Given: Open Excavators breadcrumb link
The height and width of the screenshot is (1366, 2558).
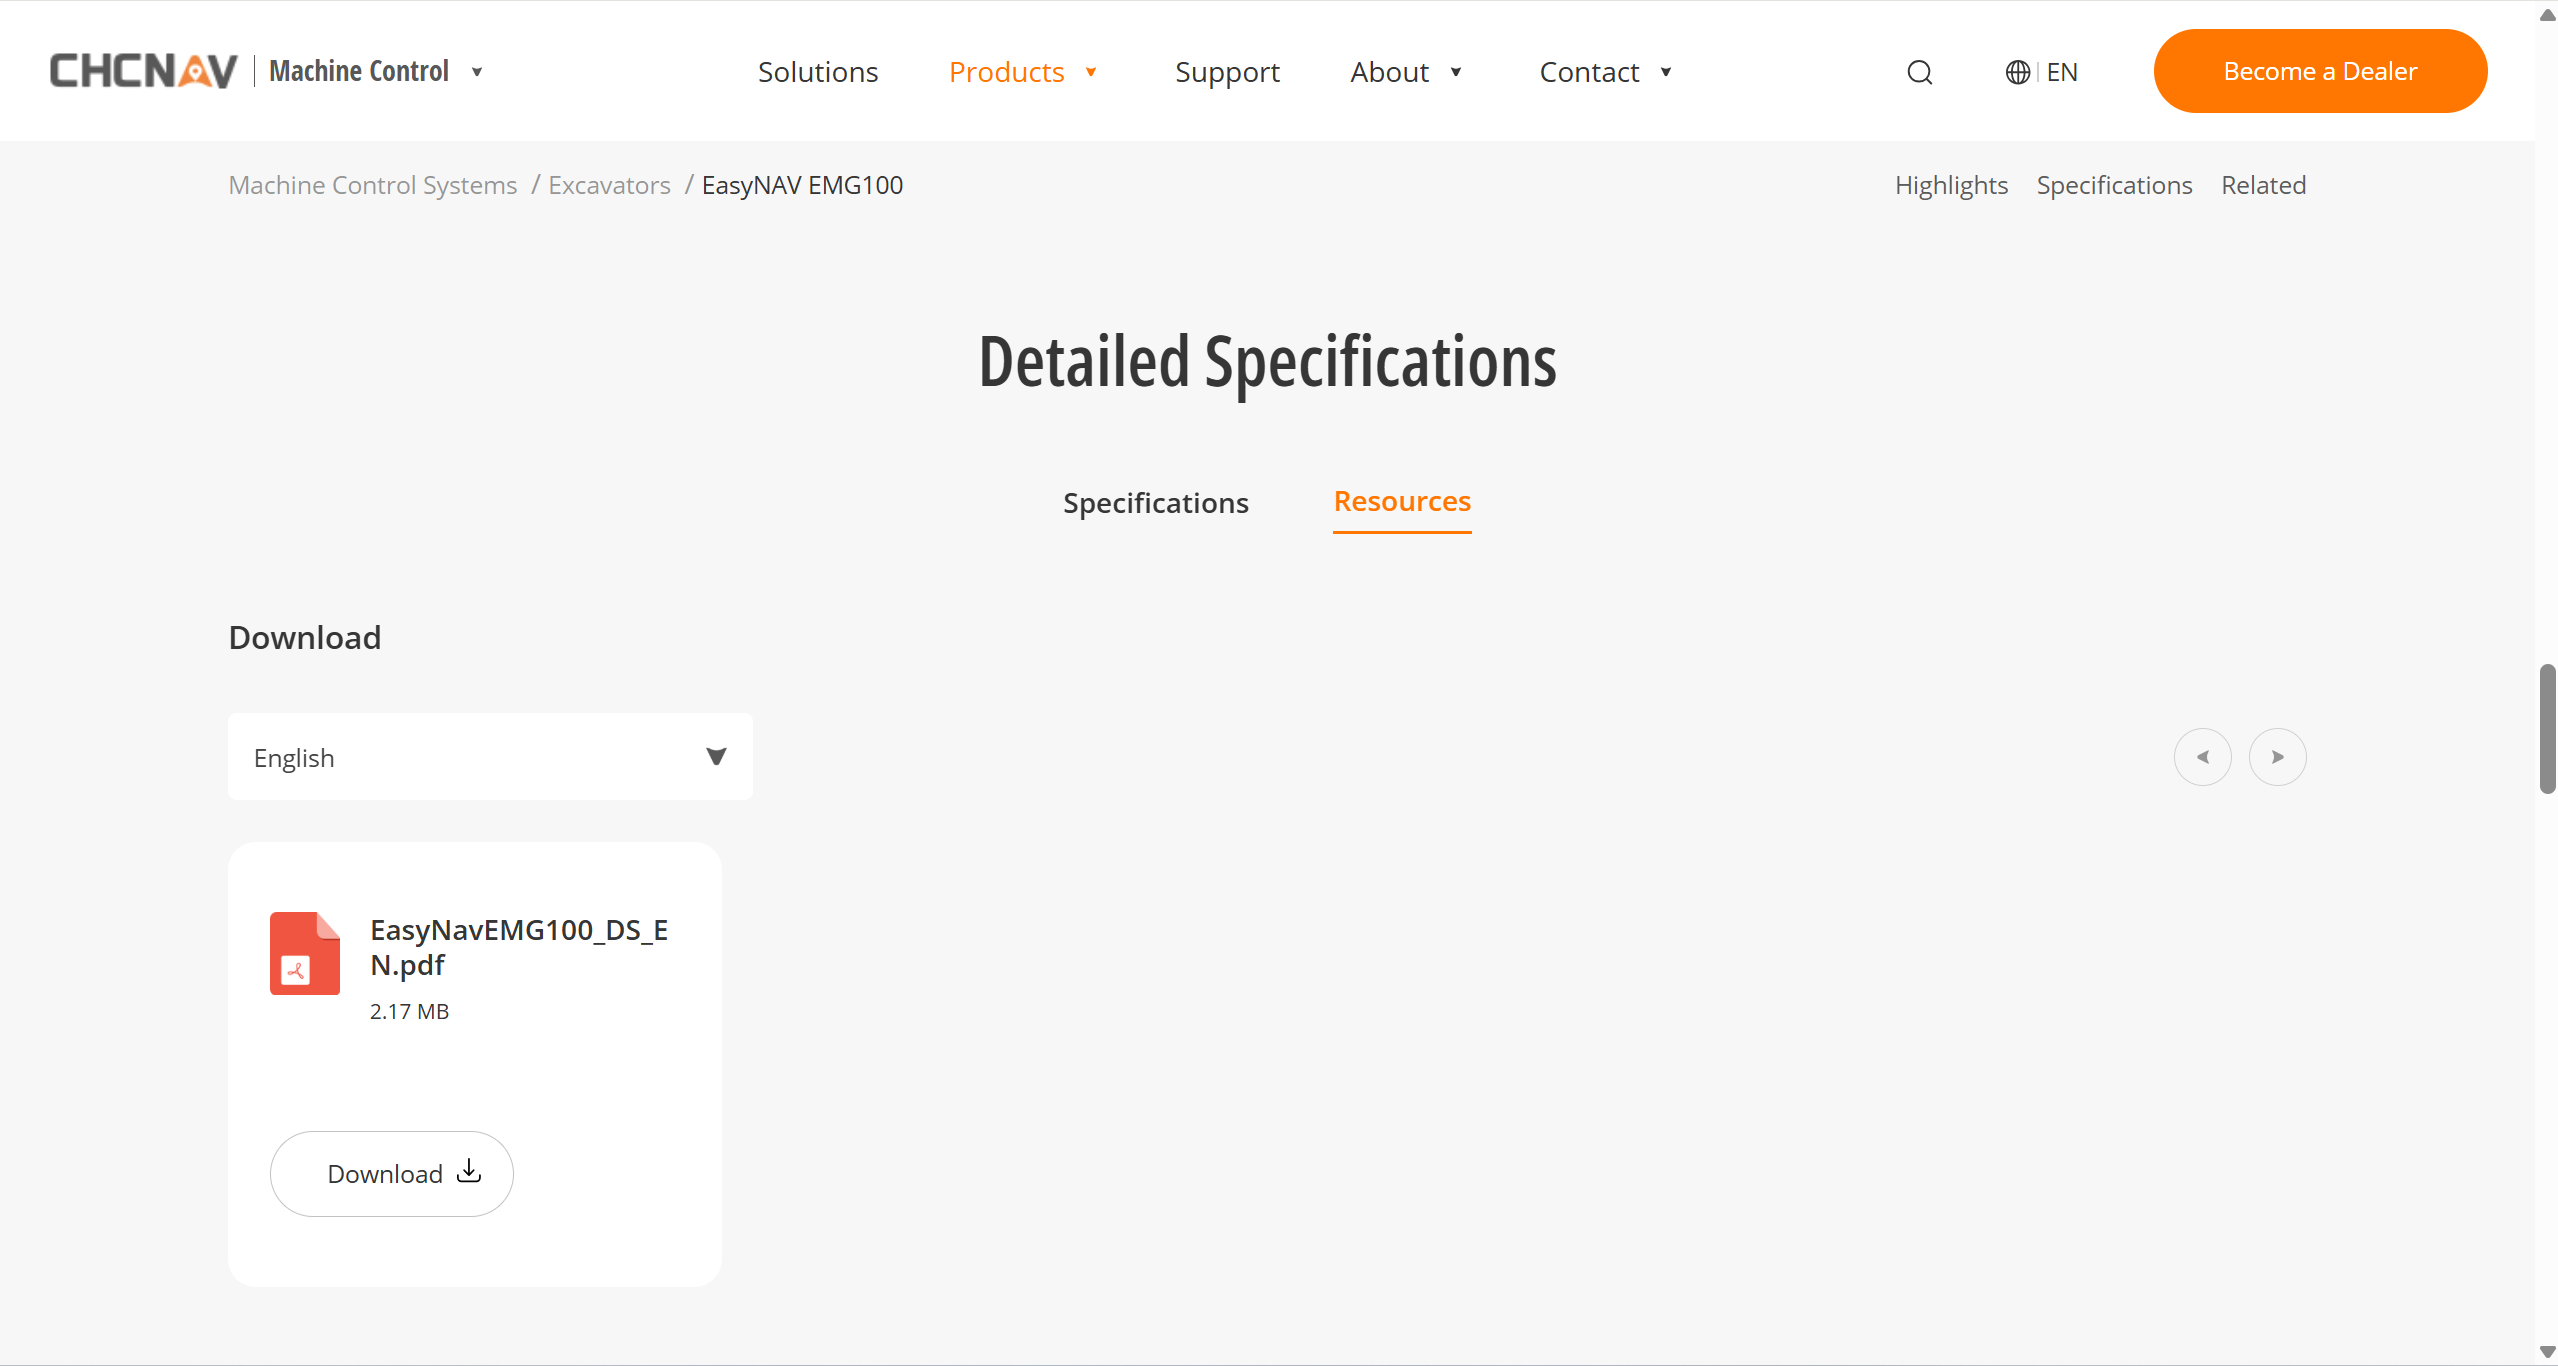Looking at the screenshot, I should pos(609,185).
